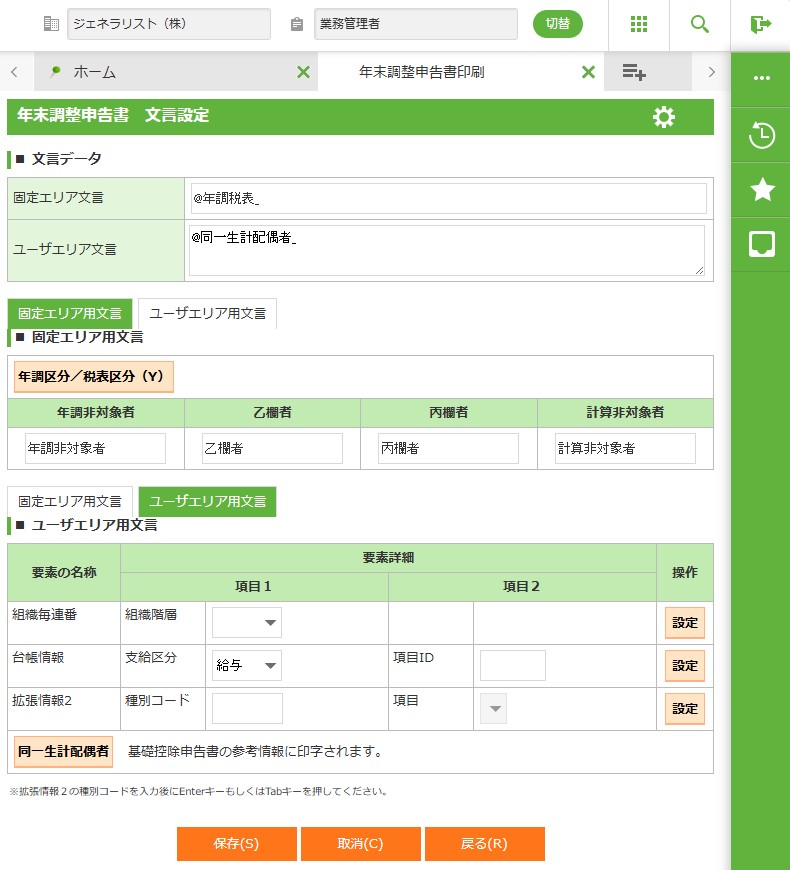Click the add new tab icon
Viewport: 790px width, 870px height.
[634, 72]
